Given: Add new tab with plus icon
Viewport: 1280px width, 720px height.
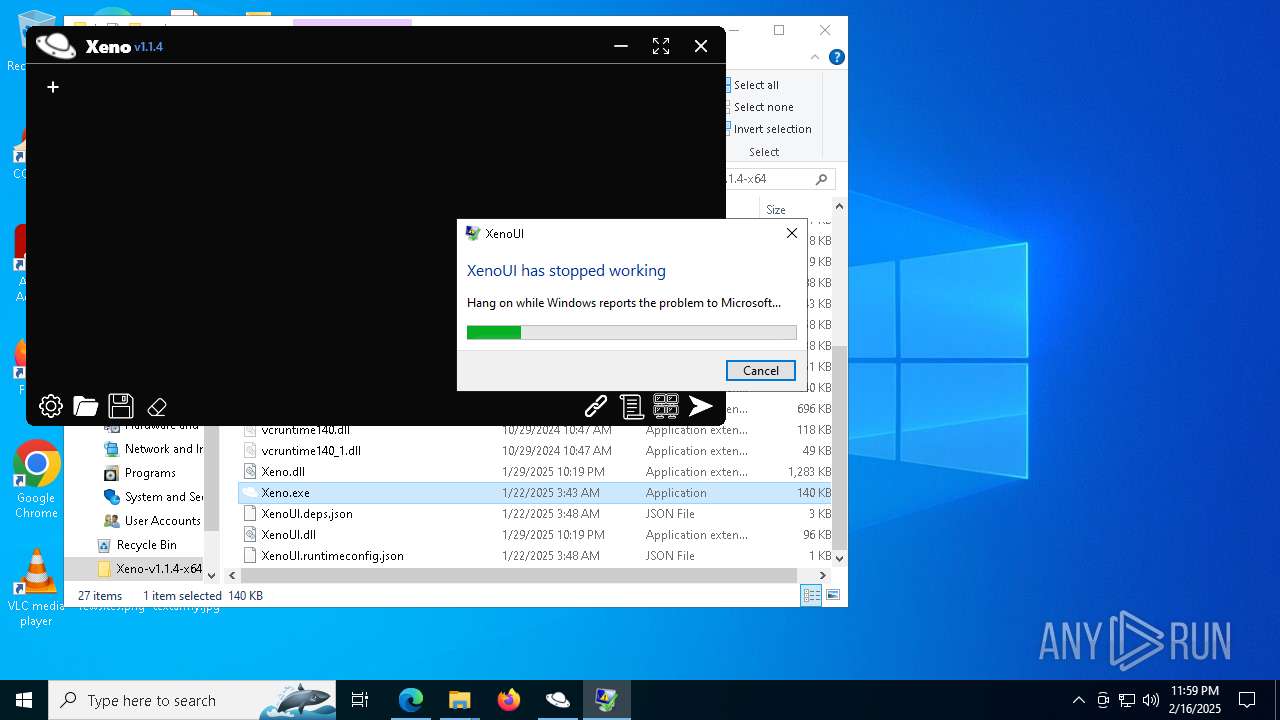Looking at the screenshot, I should [x=53, y=87].
